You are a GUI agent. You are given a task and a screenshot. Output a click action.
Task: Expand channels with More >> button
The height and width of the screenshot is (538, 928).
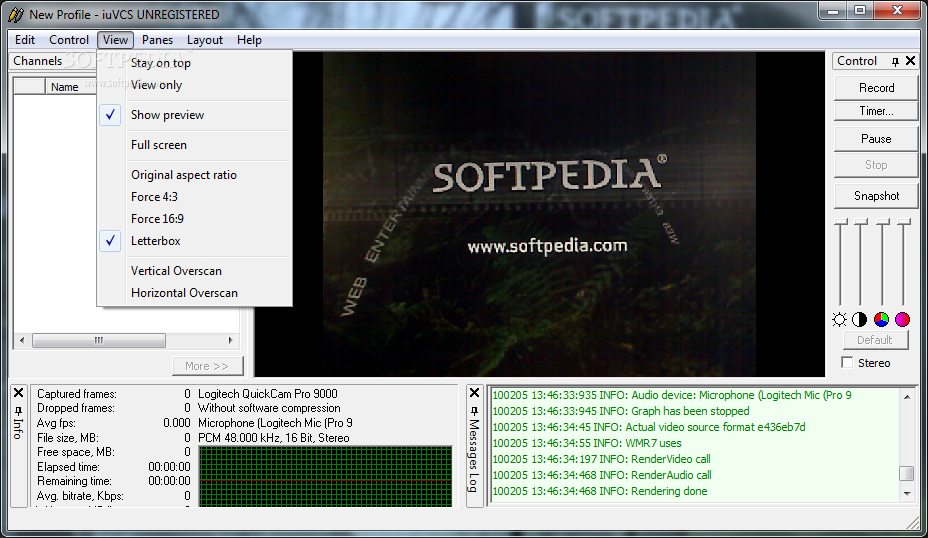click(x=207, y=366)
